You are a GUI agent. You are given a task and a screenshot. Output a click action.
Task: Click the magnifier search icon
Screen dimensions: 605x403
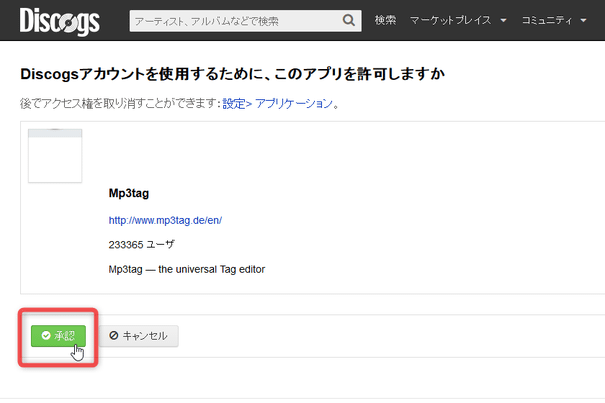pyautogui.click(x=348, y=20)
